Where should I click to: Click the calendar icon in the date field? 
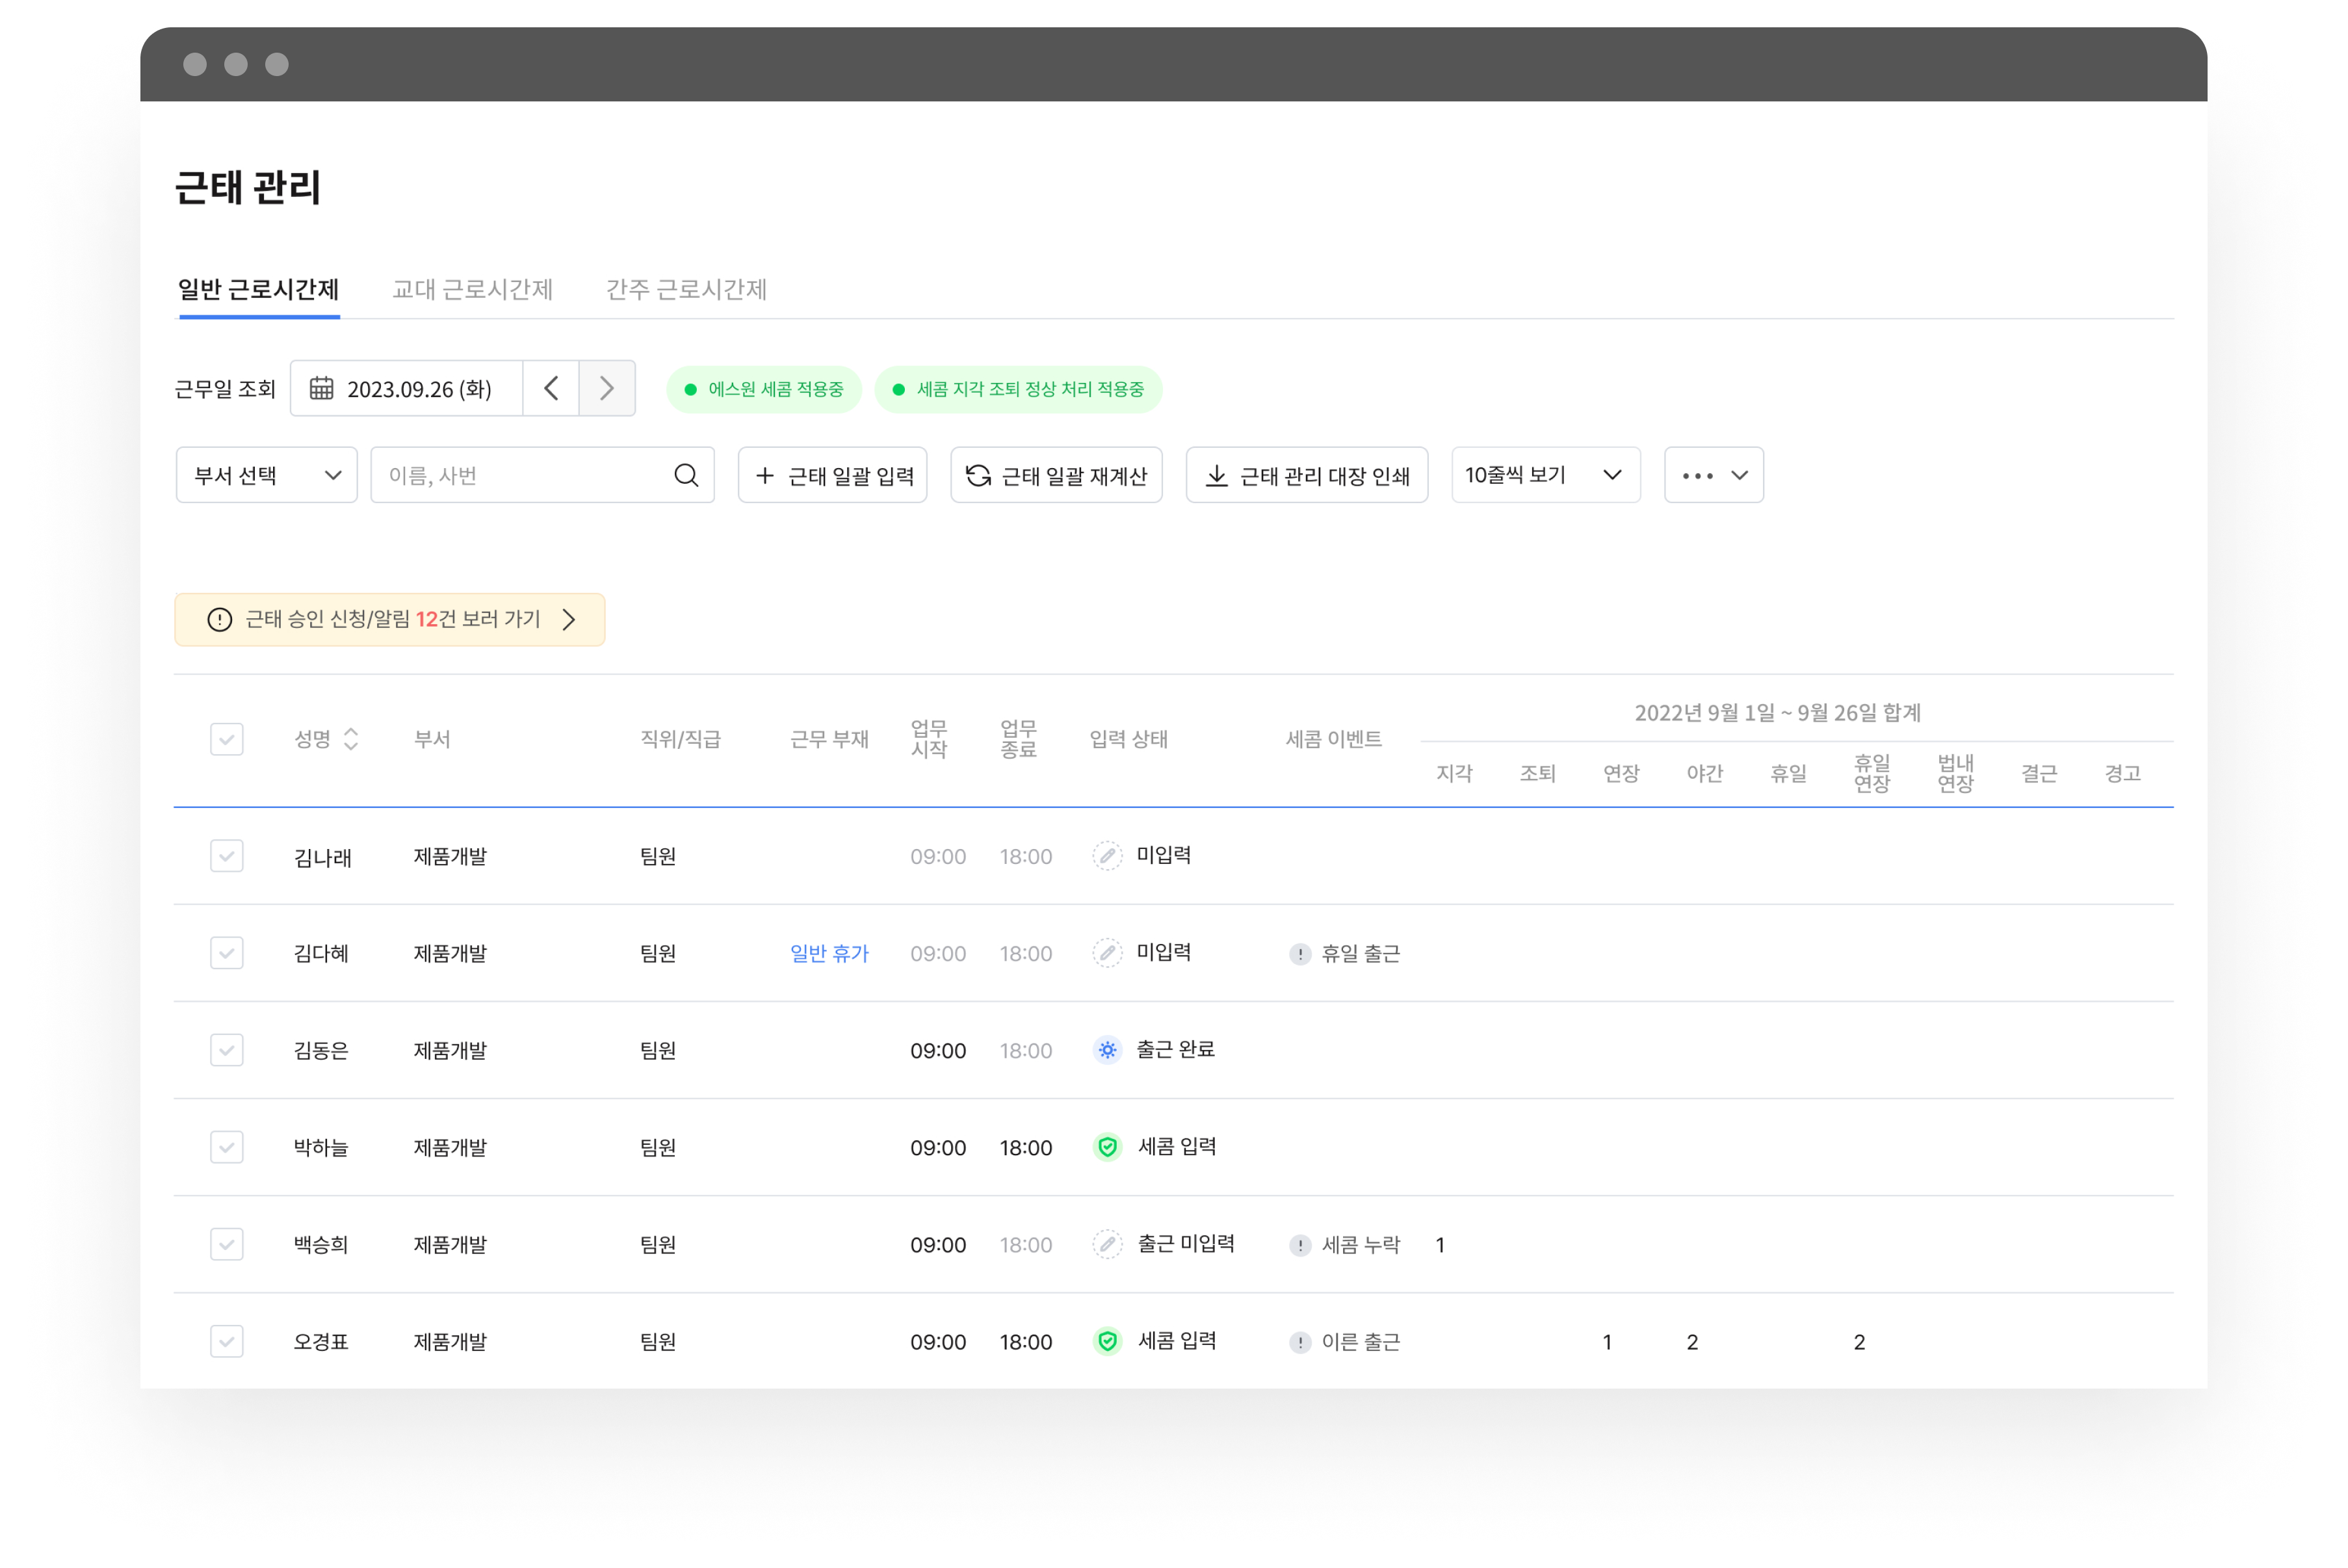[x=321, y=388]
